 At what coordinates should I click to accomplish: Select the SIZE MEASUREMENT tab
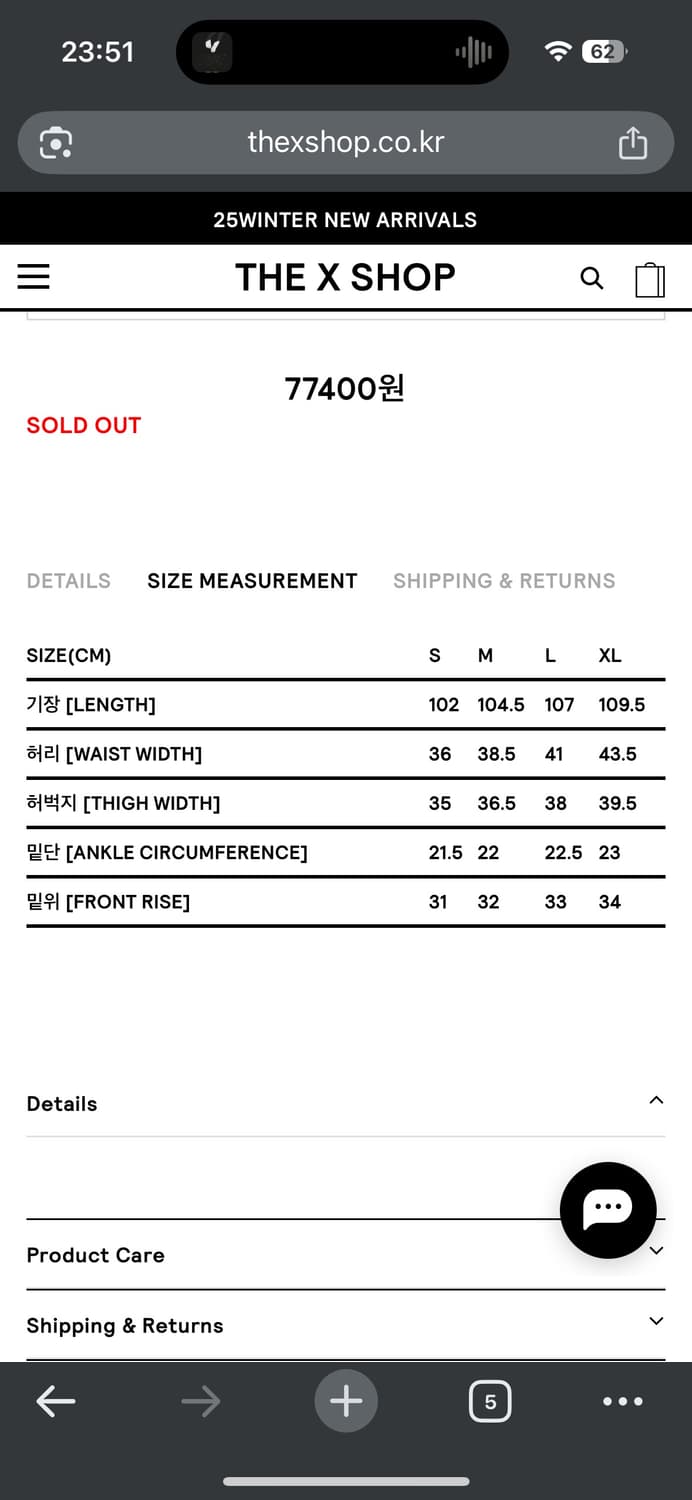(252, 581)
